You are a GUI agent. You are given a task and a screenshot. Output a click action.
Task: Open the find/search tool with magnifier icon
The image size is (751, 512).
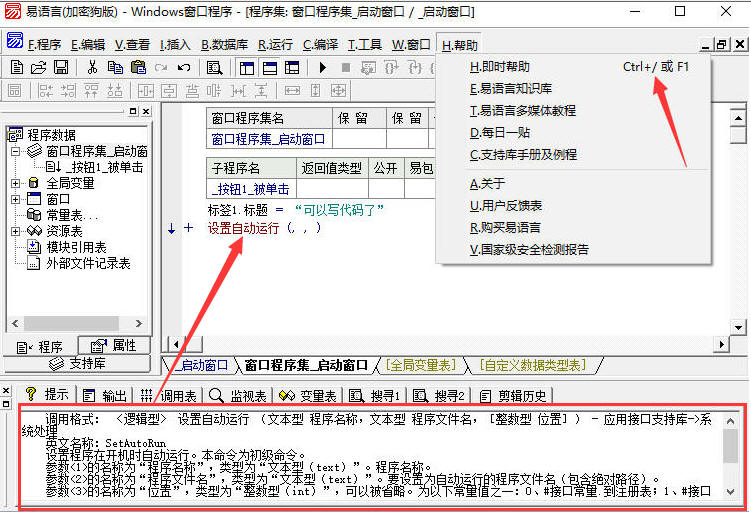coord(214,68)
